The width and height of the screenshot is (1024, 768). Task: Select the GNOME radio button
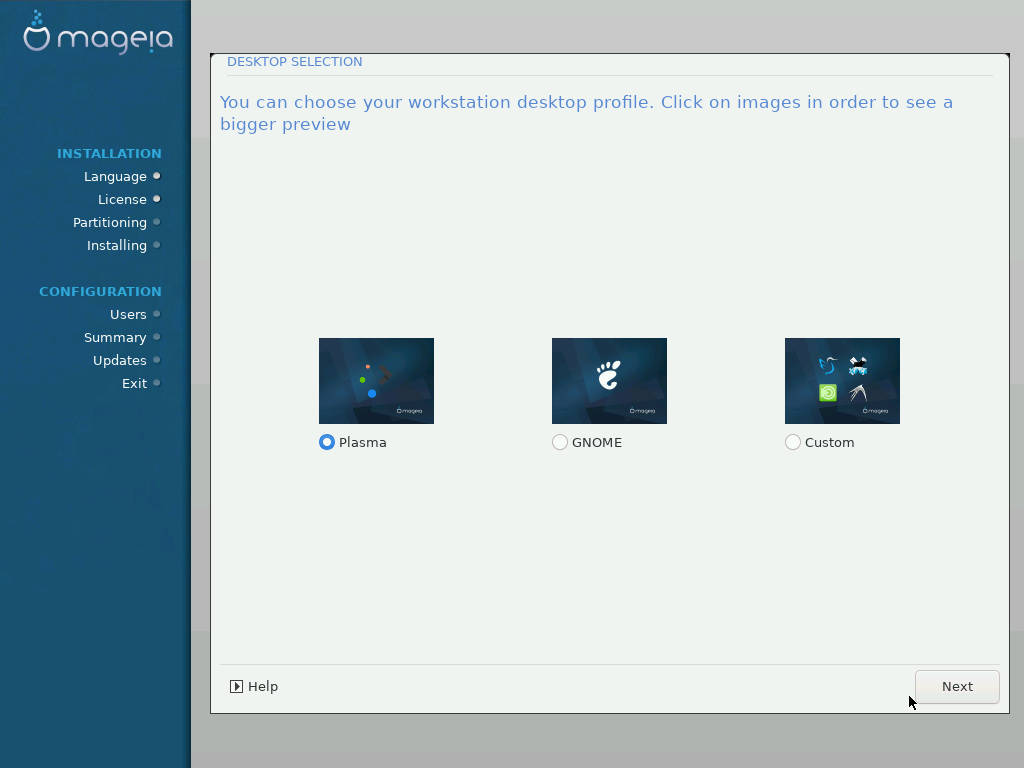(x=560, y=442)
